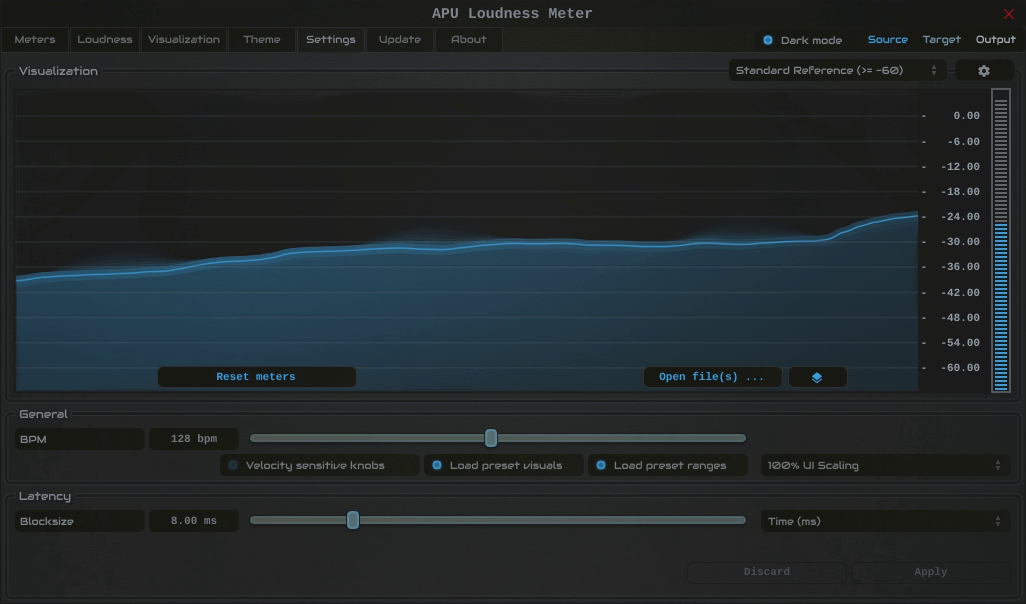
Task: Click the vertical level meter bar
Action: point(1000,241)
